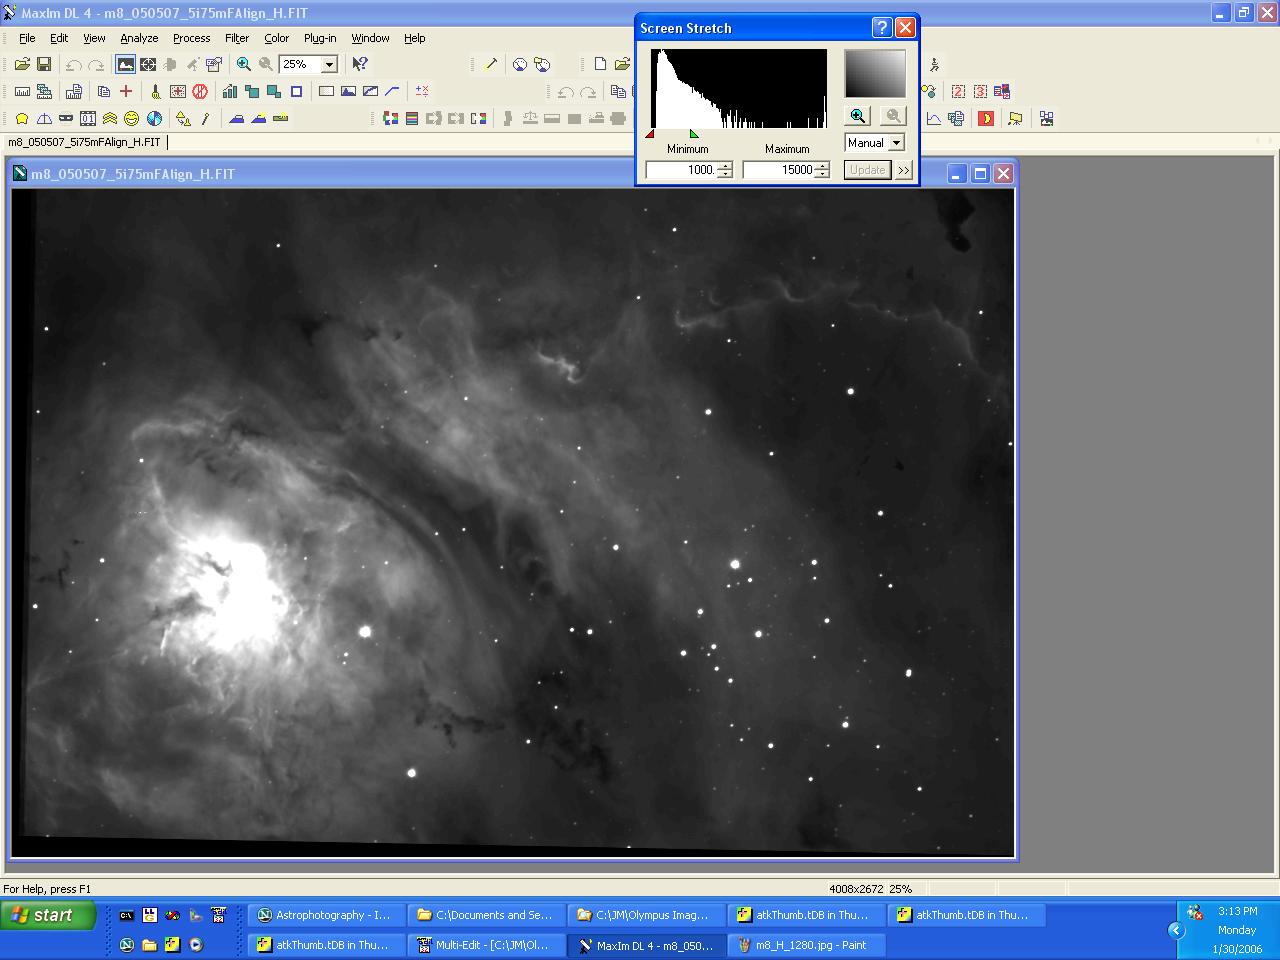Viewport: 1280px width, 960px height.
Task: Click the crosshair target icon in toolbar
Action: [x=148, y=64]
